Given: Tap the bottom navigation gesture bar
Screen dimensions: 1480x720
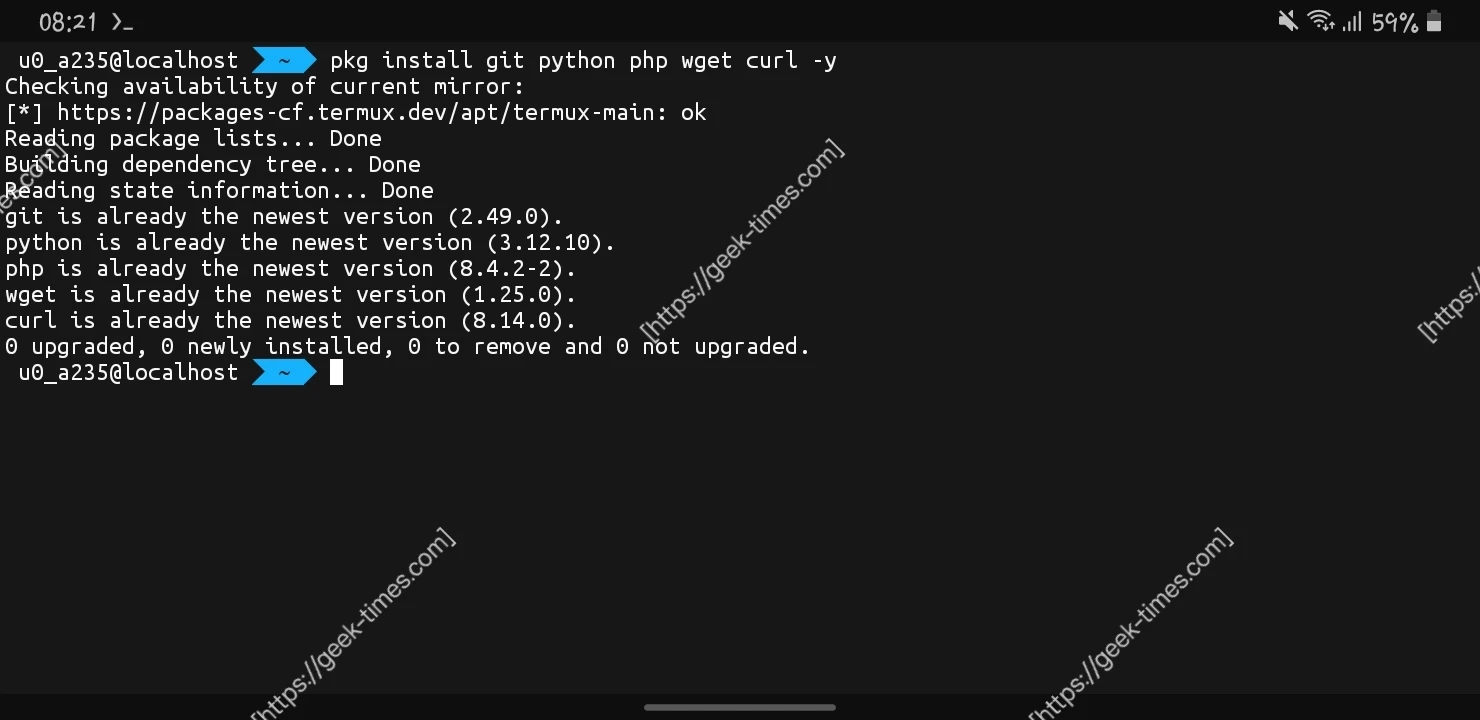Looking at the screenshot, I should (740, 707).
